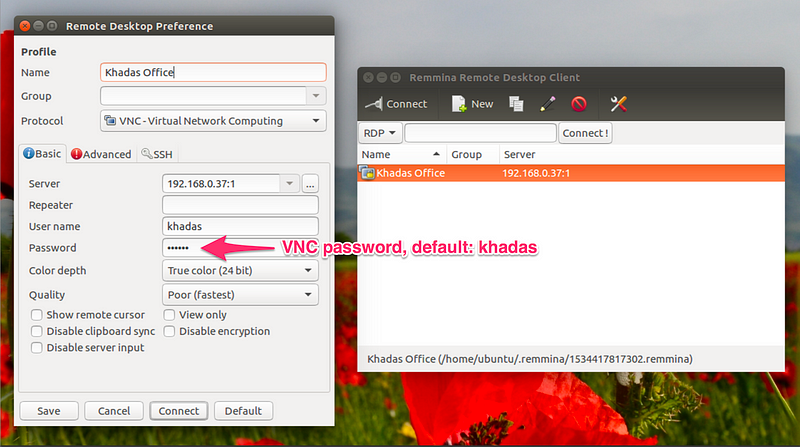
Task: Click the quick connect address field in Remmina
Action: click(480, 133)
